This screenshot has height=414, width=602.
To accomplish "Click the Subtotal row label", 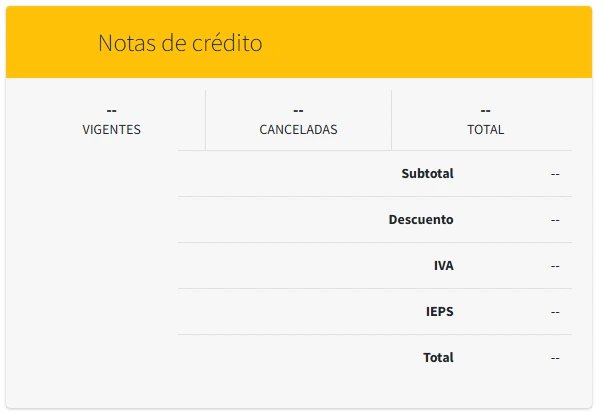I will (x=427, y=173).
